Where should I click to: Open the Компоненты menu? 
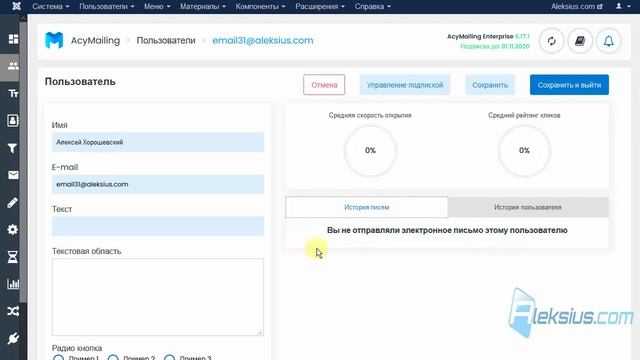[x=260, y=7]
